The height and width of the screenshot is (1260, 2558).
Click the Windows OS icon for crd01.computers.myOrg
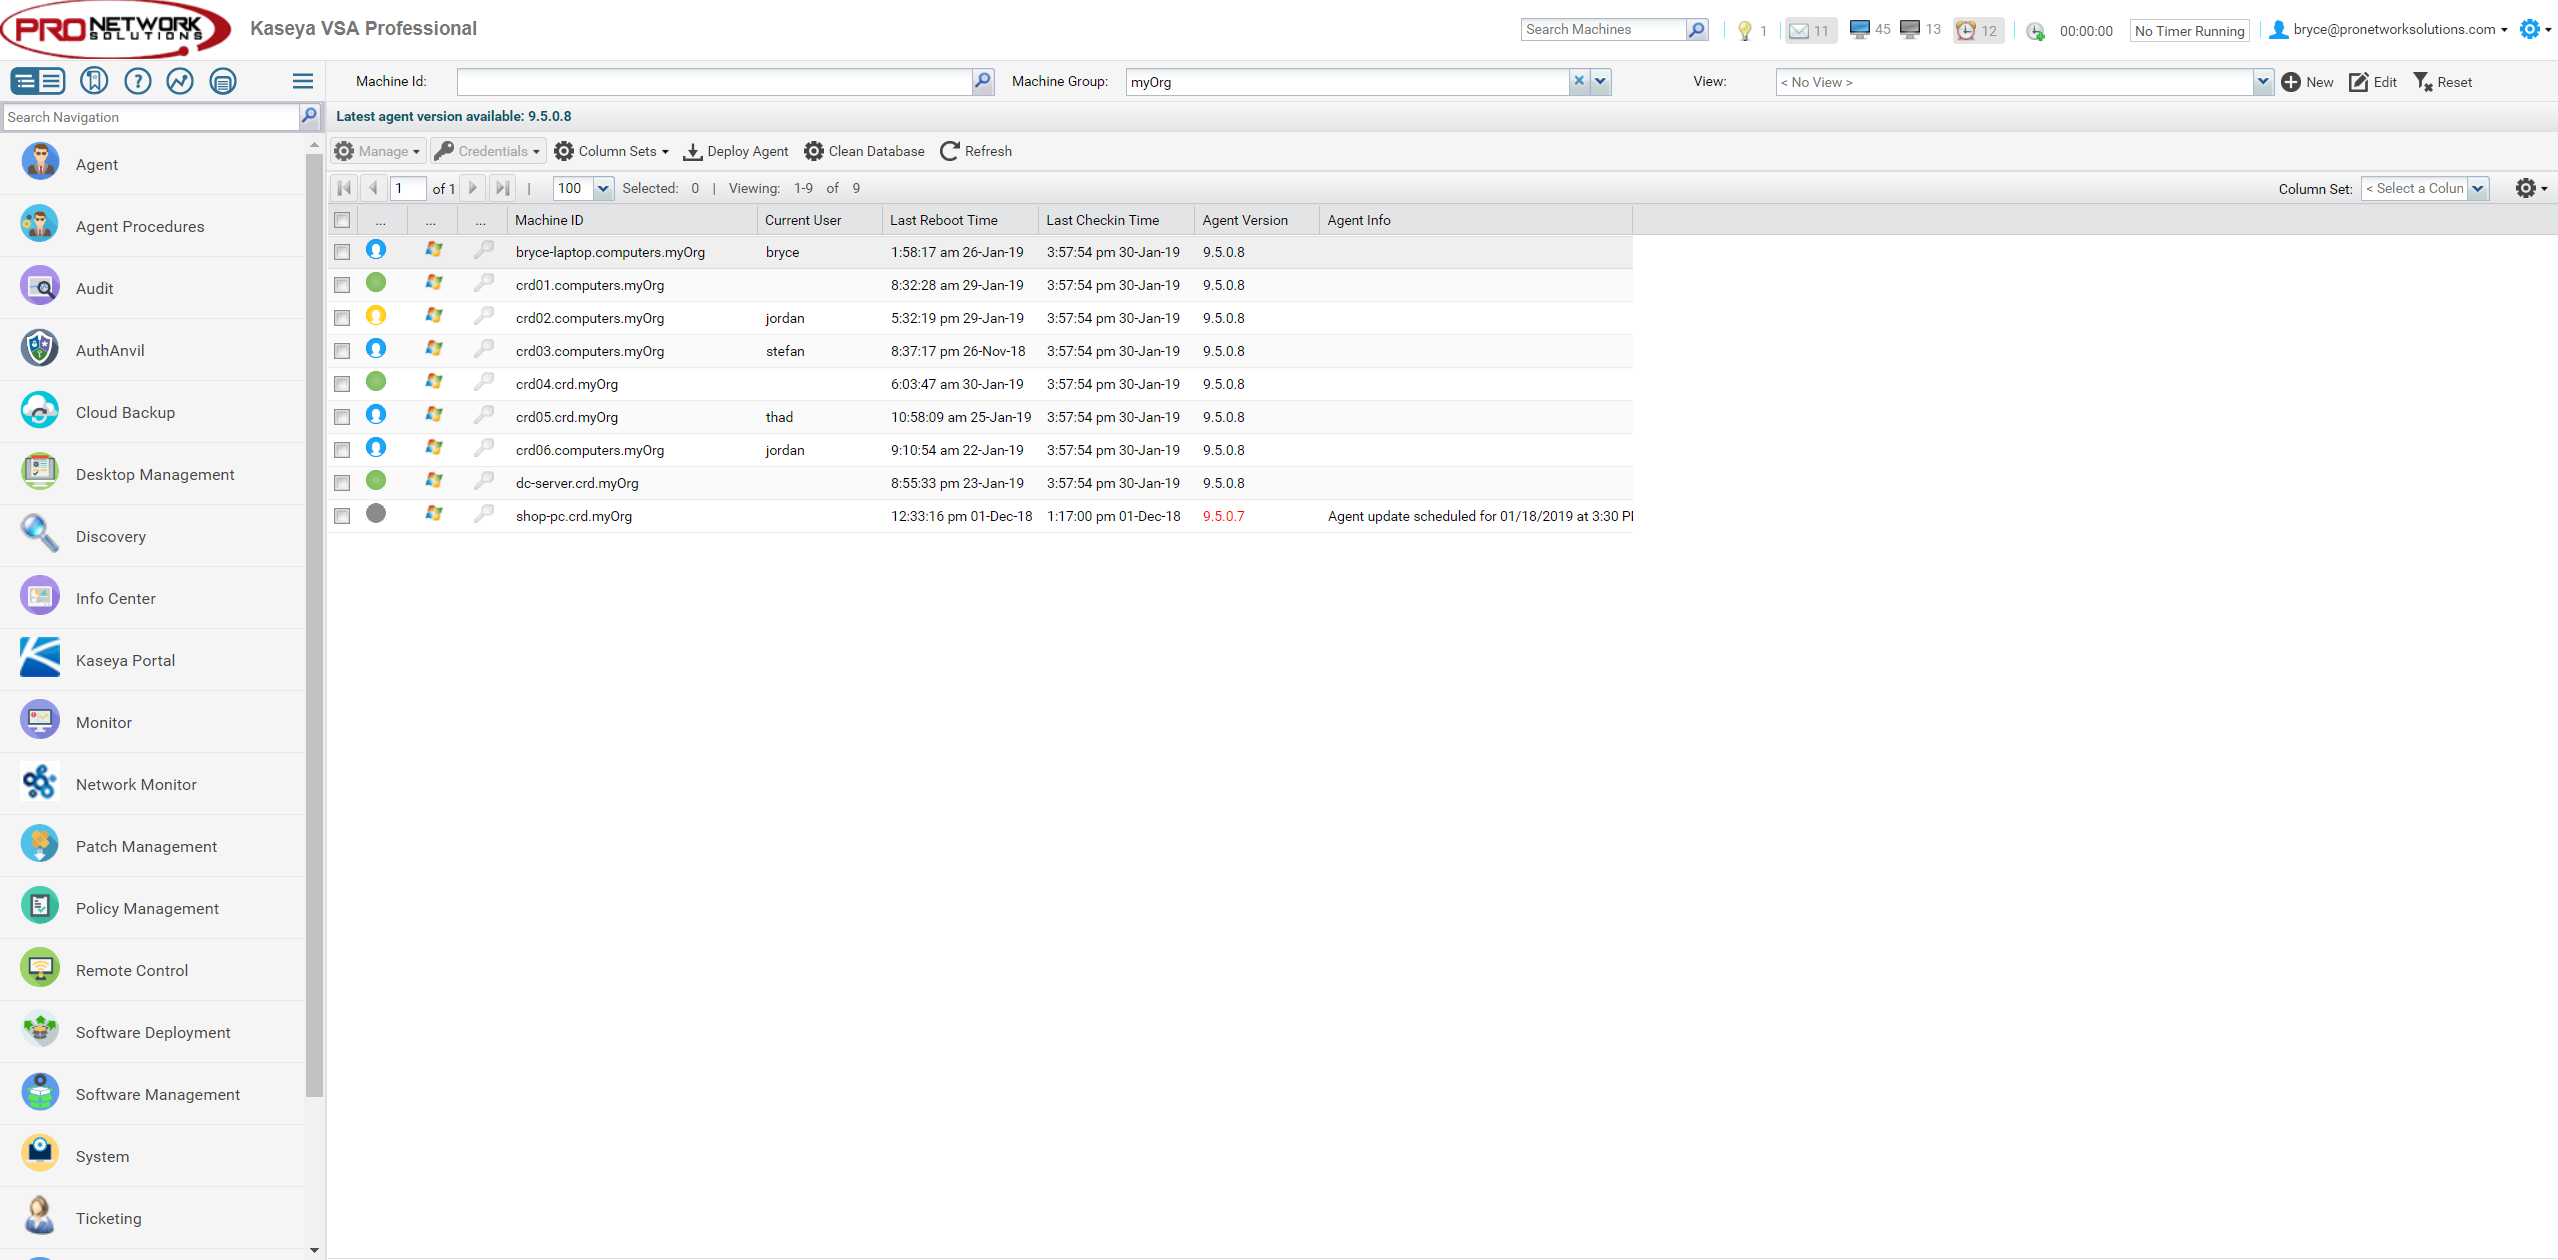(x=434, y=283)
